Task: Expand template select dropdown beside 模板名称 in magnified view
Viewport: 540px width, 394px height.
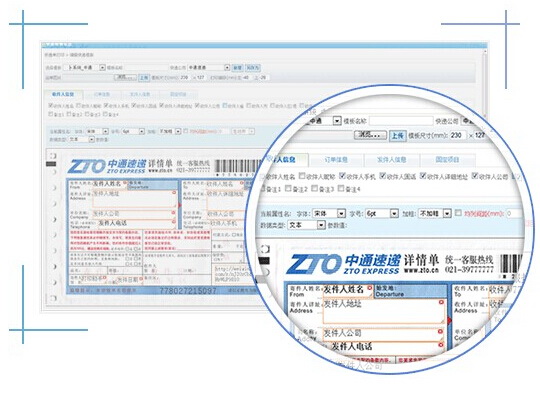Action: (336, 121)
